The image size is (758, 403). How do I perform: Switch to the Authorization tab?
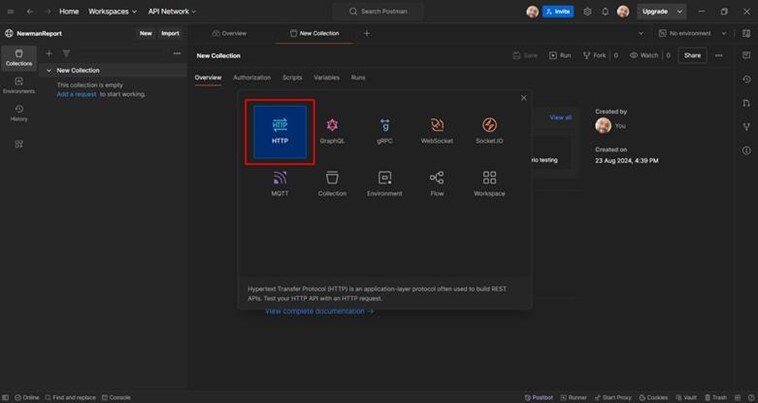(x=251, y=77)
